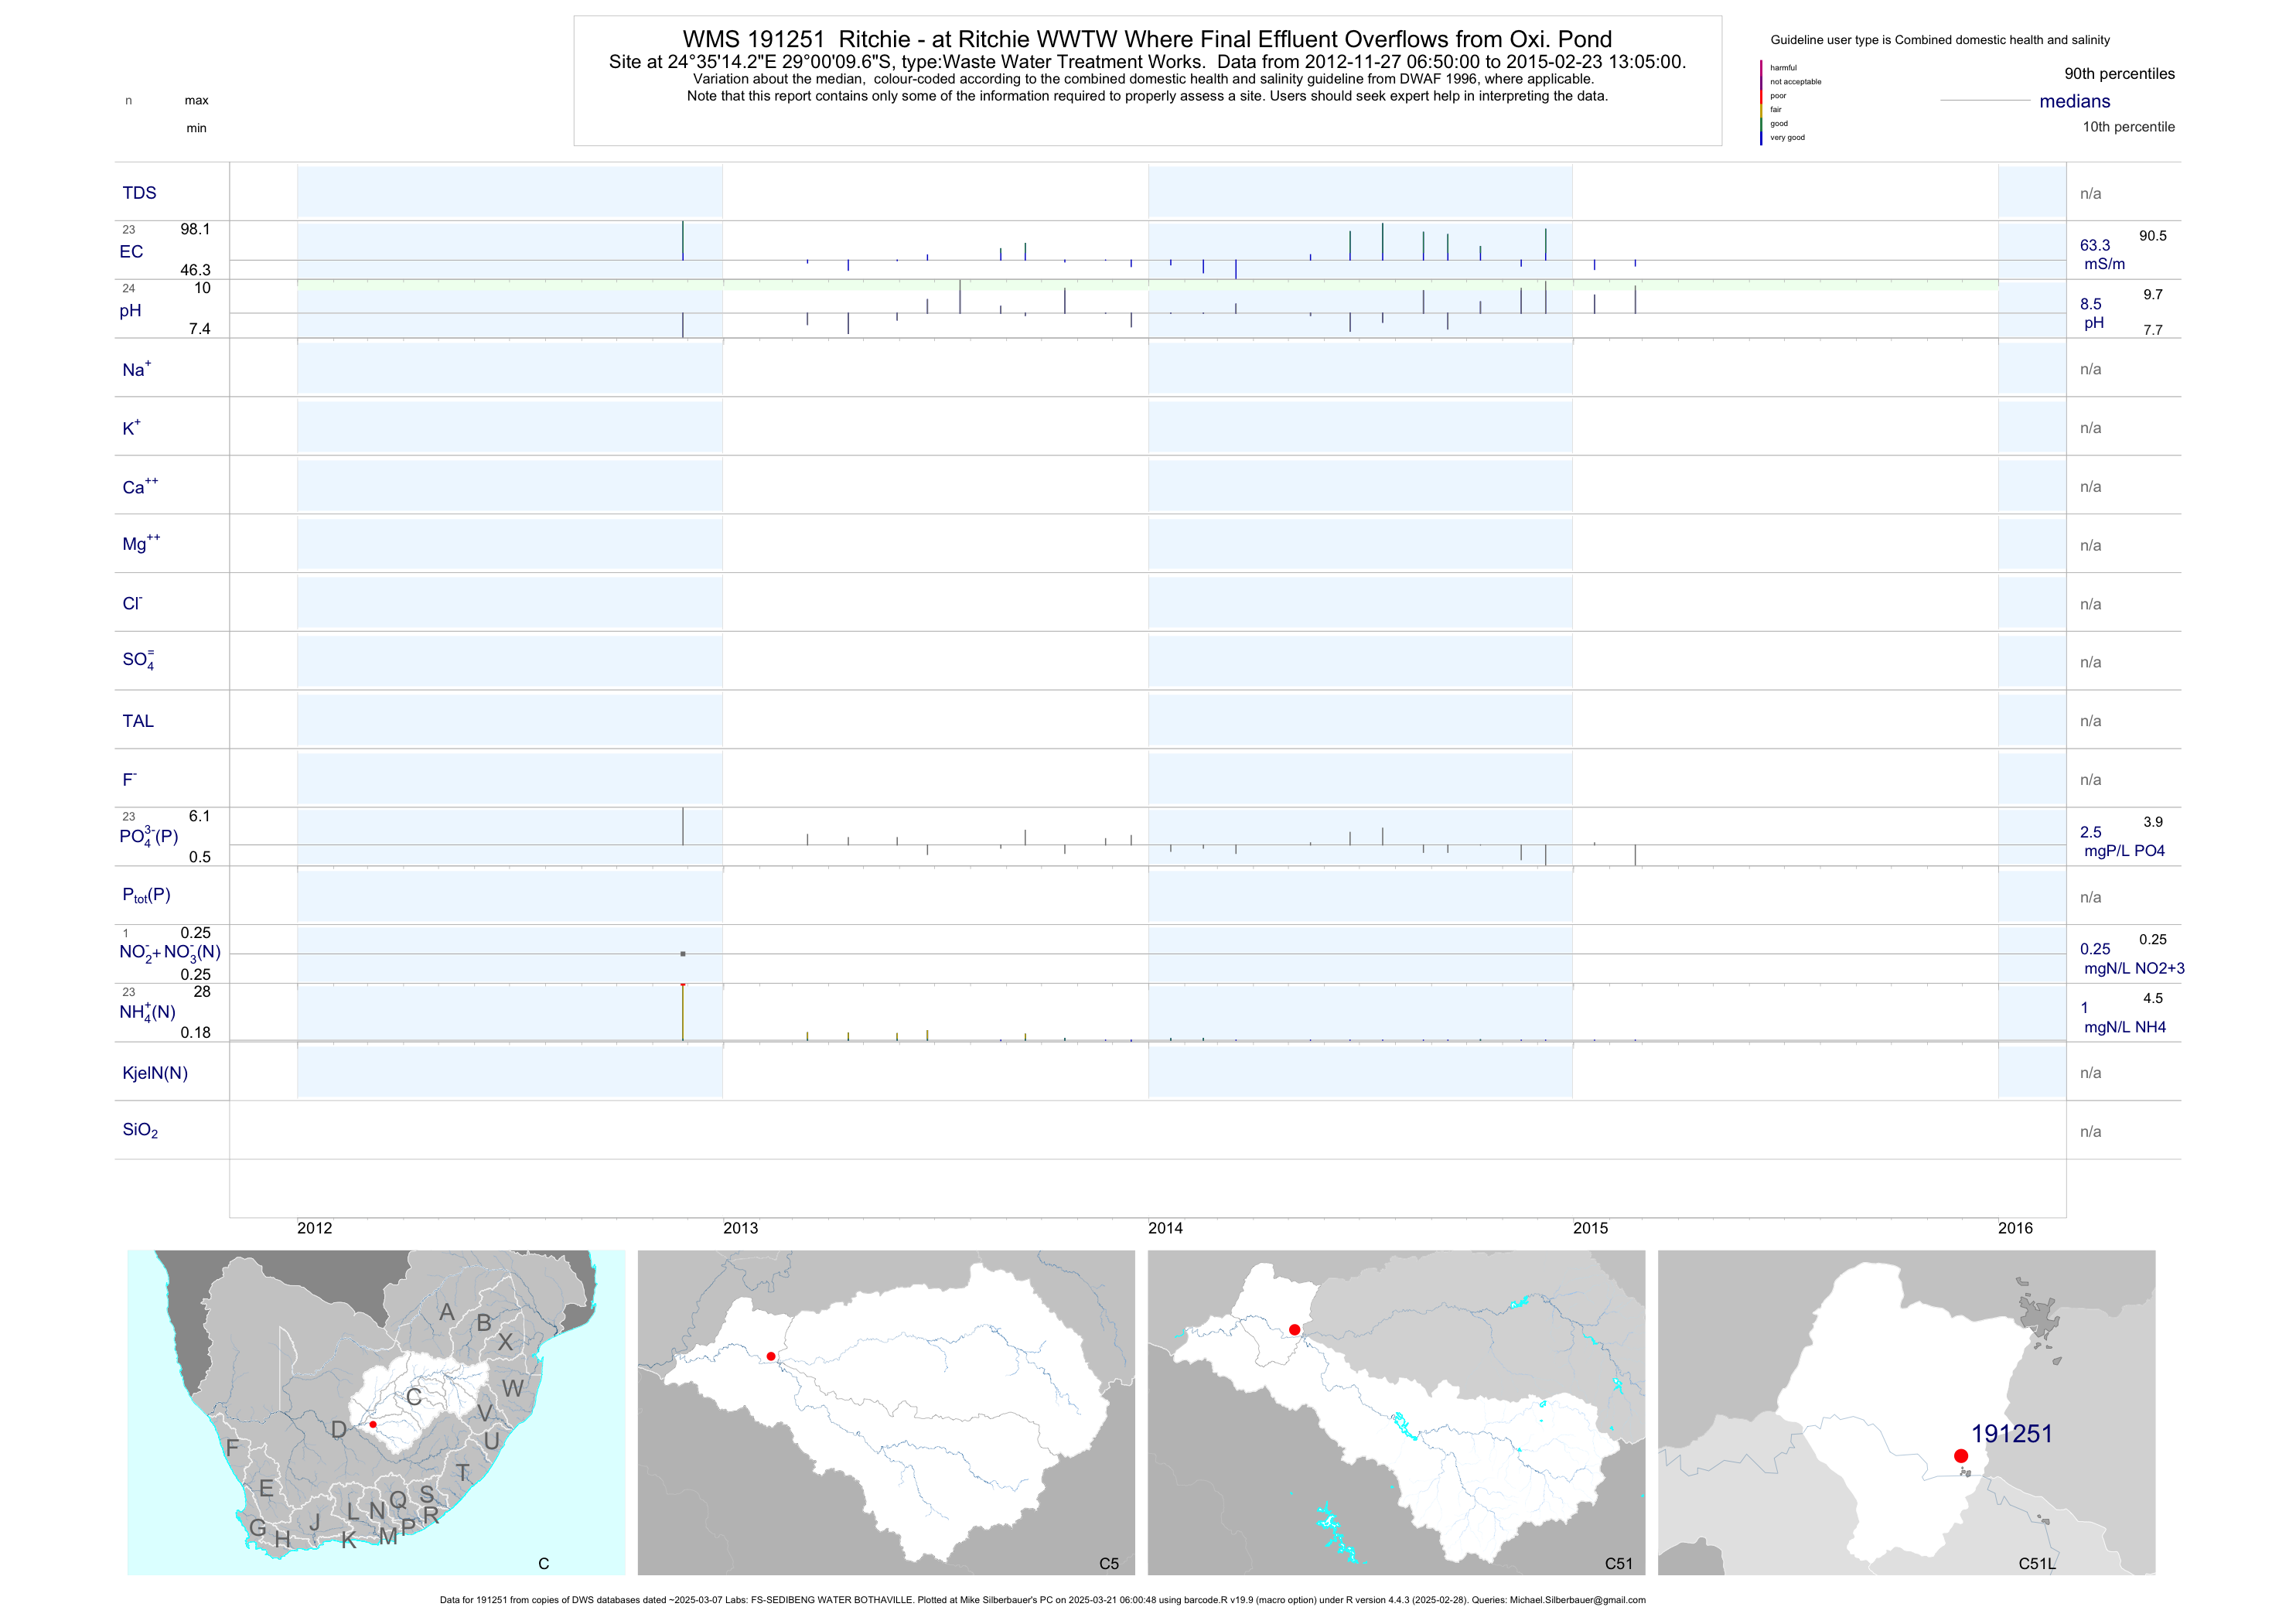Click the 2015 year label on the time axis
The width and height of the screenshot is (2296, 1624).
[1590, 1229]
